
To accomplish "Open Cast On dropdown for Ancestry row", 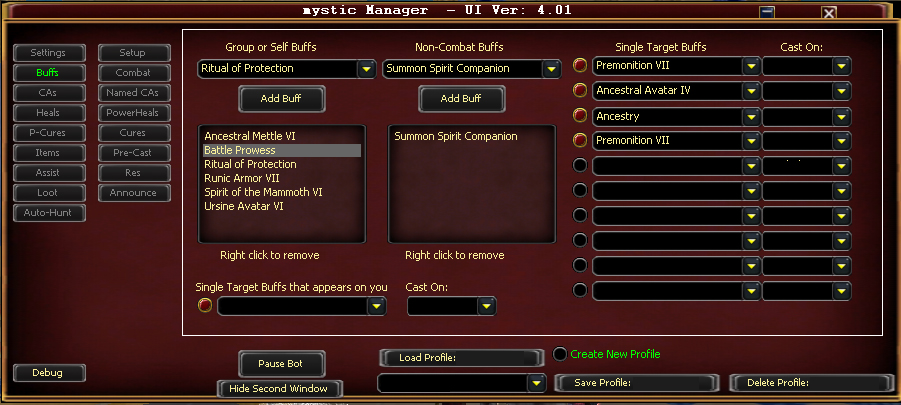I will tap(841, 117).
